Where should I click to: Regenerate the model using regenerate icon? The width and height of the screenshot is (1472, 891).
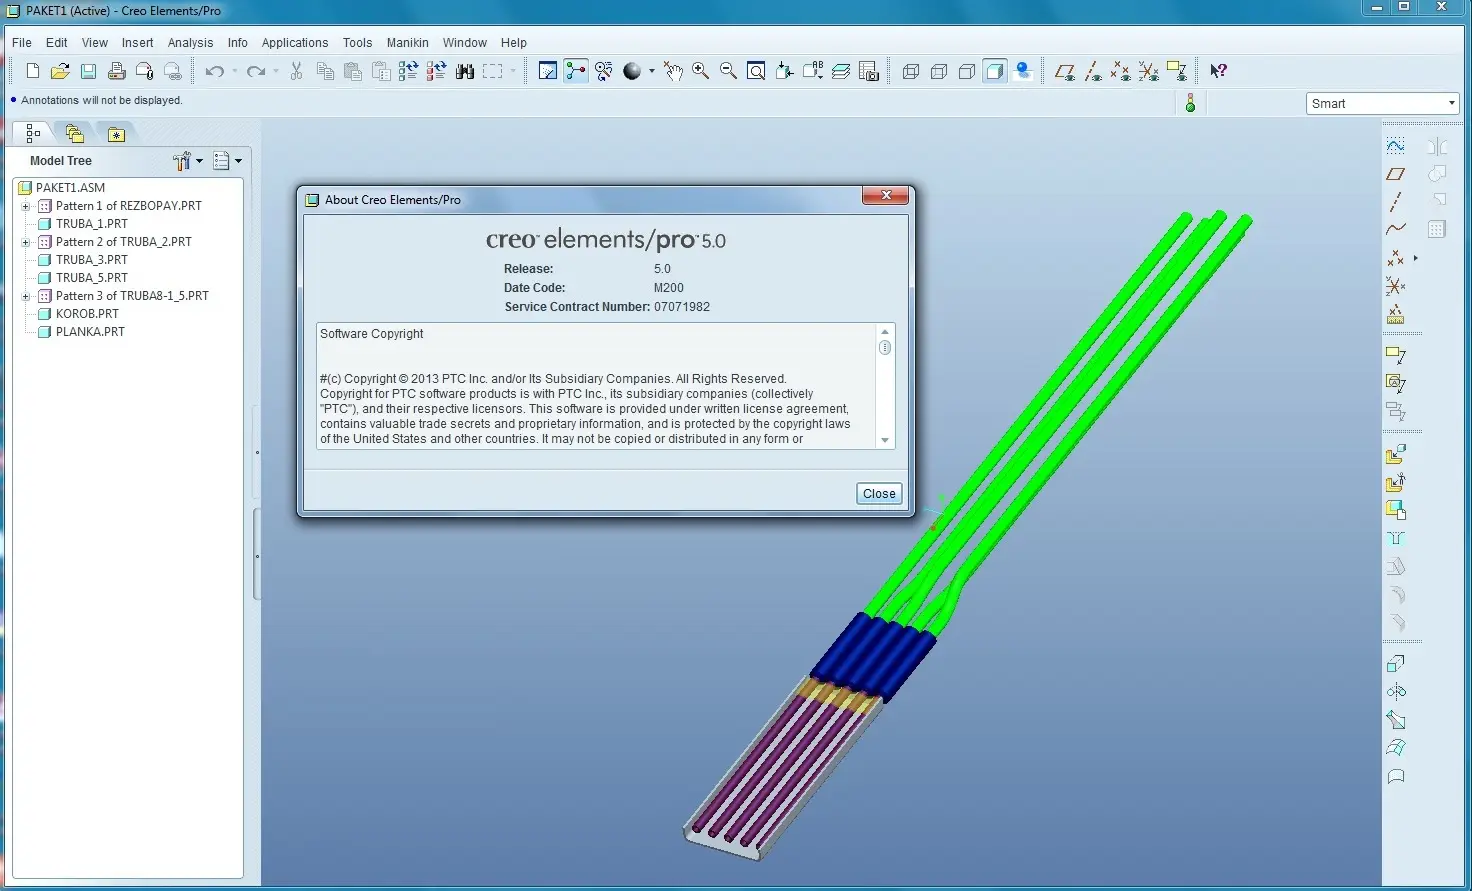click(x=408, y=71)
